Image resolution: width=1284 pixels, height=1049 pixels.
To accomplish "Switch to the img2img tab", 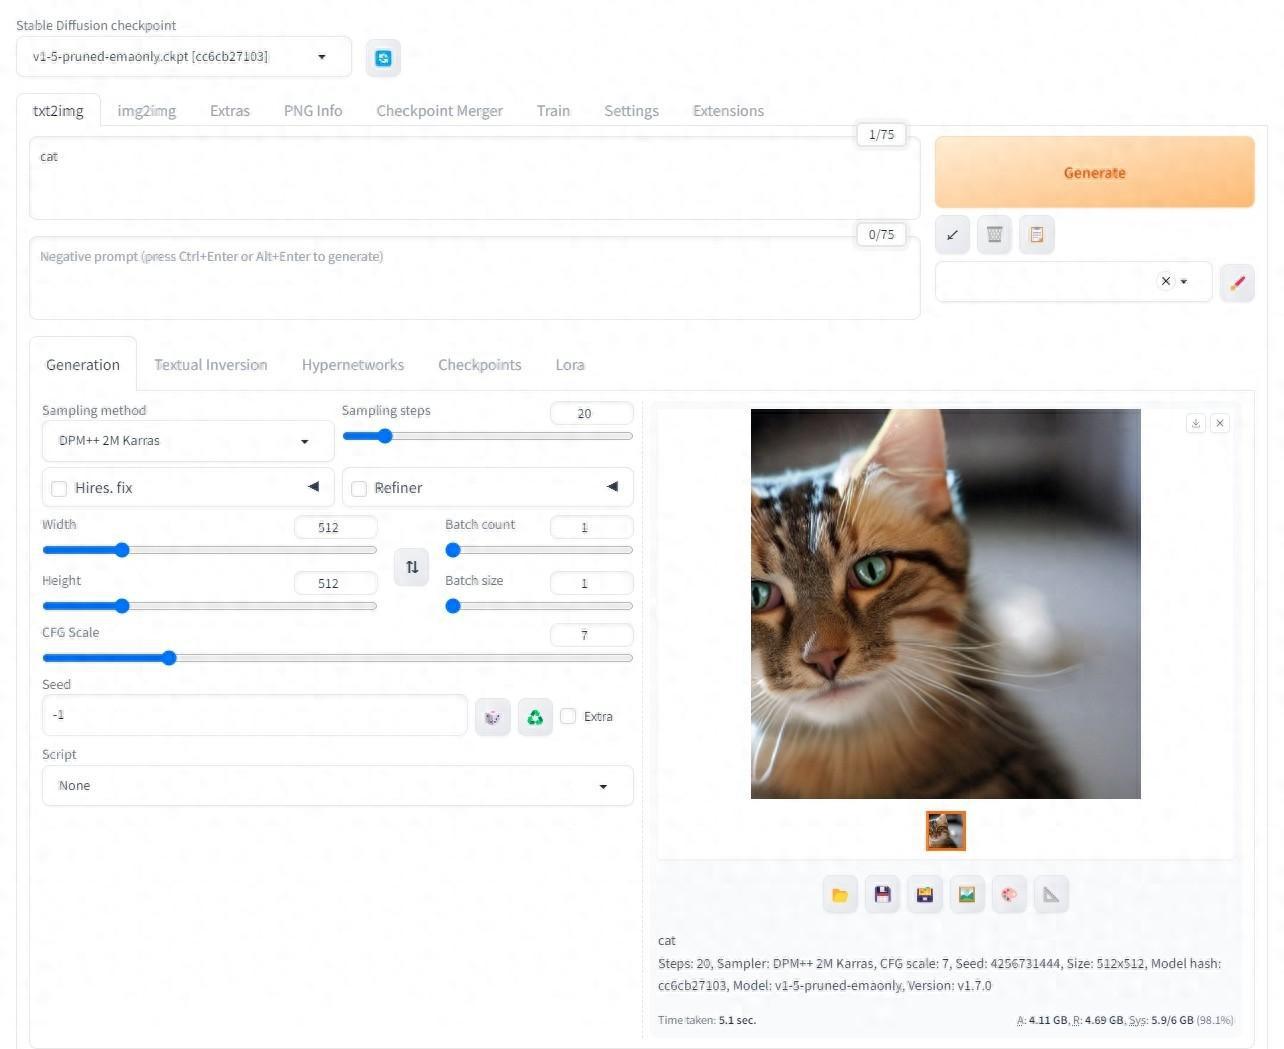I will [147, 111].
